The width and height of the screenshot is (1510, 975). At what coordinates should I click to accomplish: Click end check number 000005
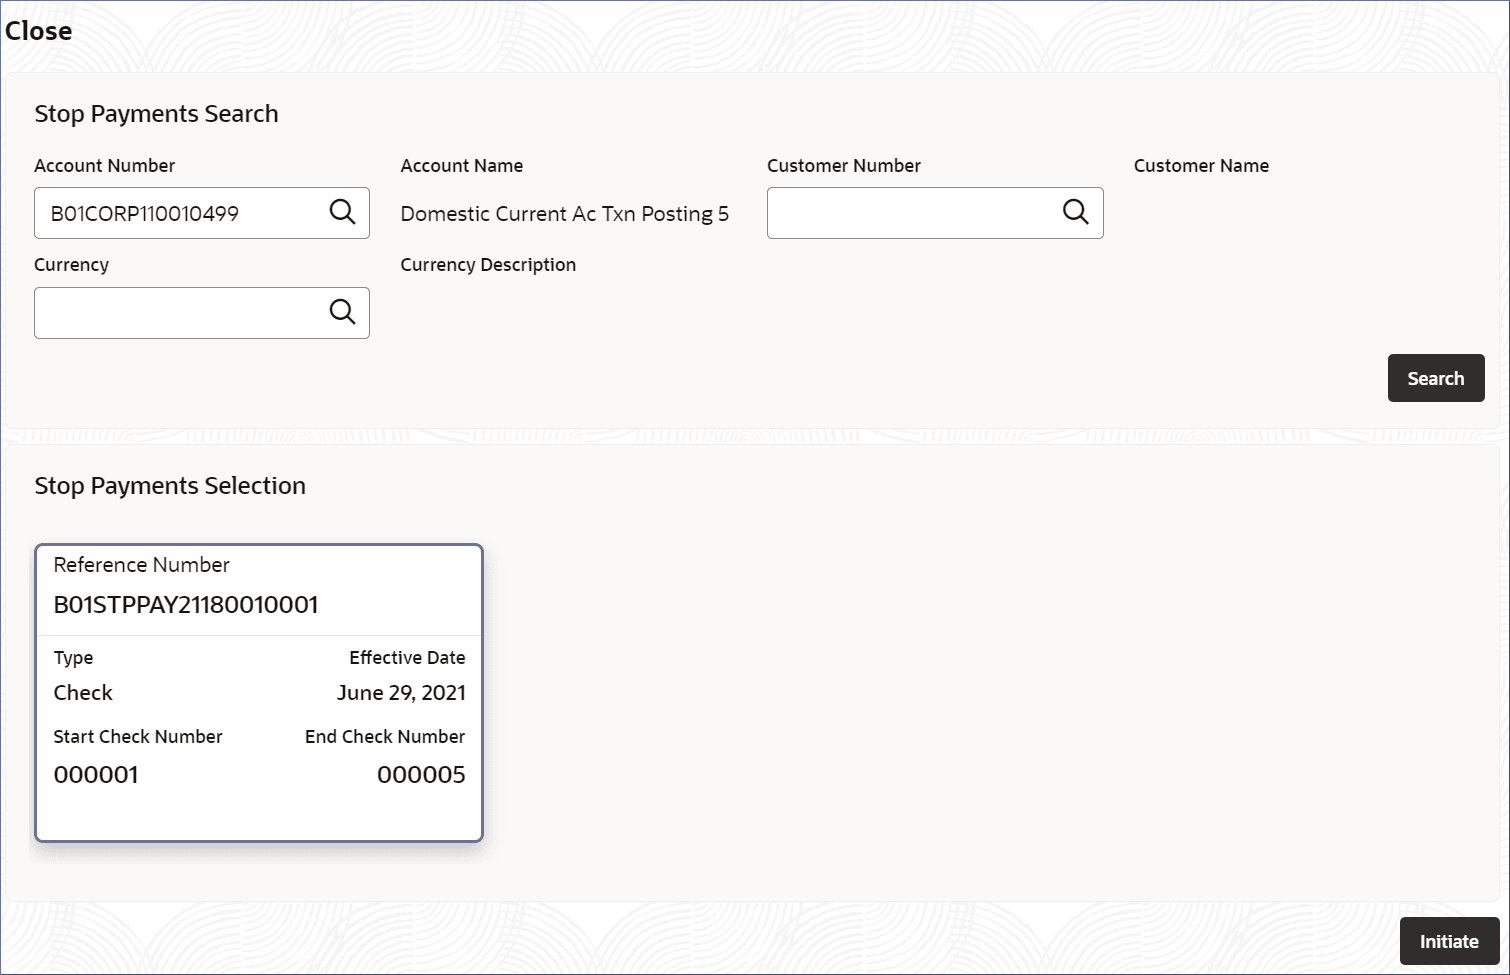pos(421,775)
